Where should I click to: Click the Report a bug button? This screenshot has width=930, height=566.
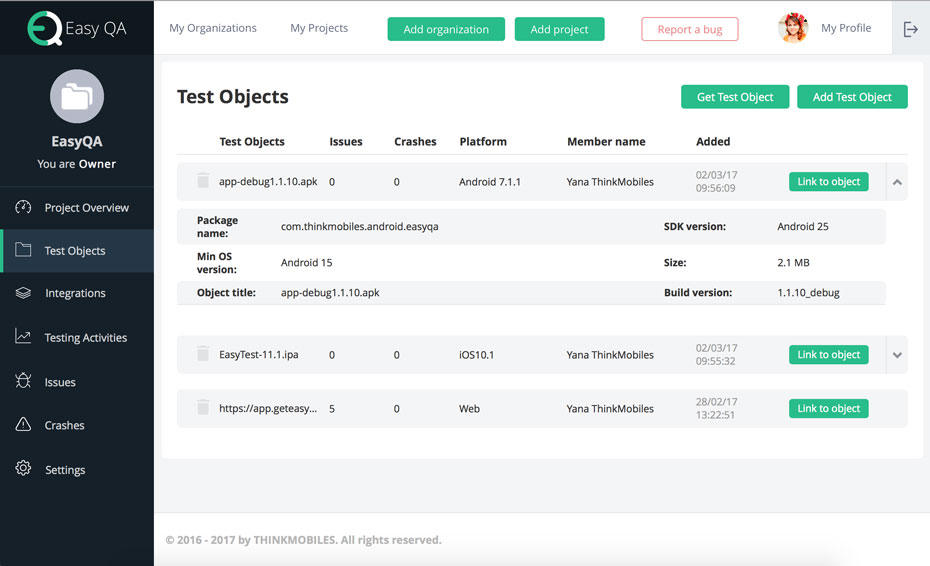(x=689, y=29)
